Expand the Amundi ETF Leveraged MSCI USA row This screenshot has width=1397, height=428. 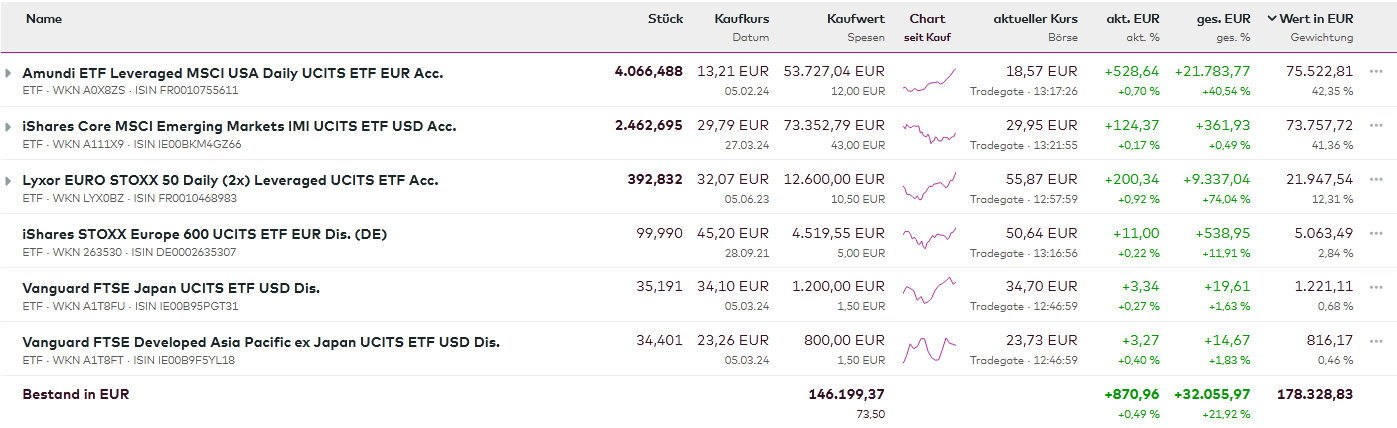(x=9, y=73)
